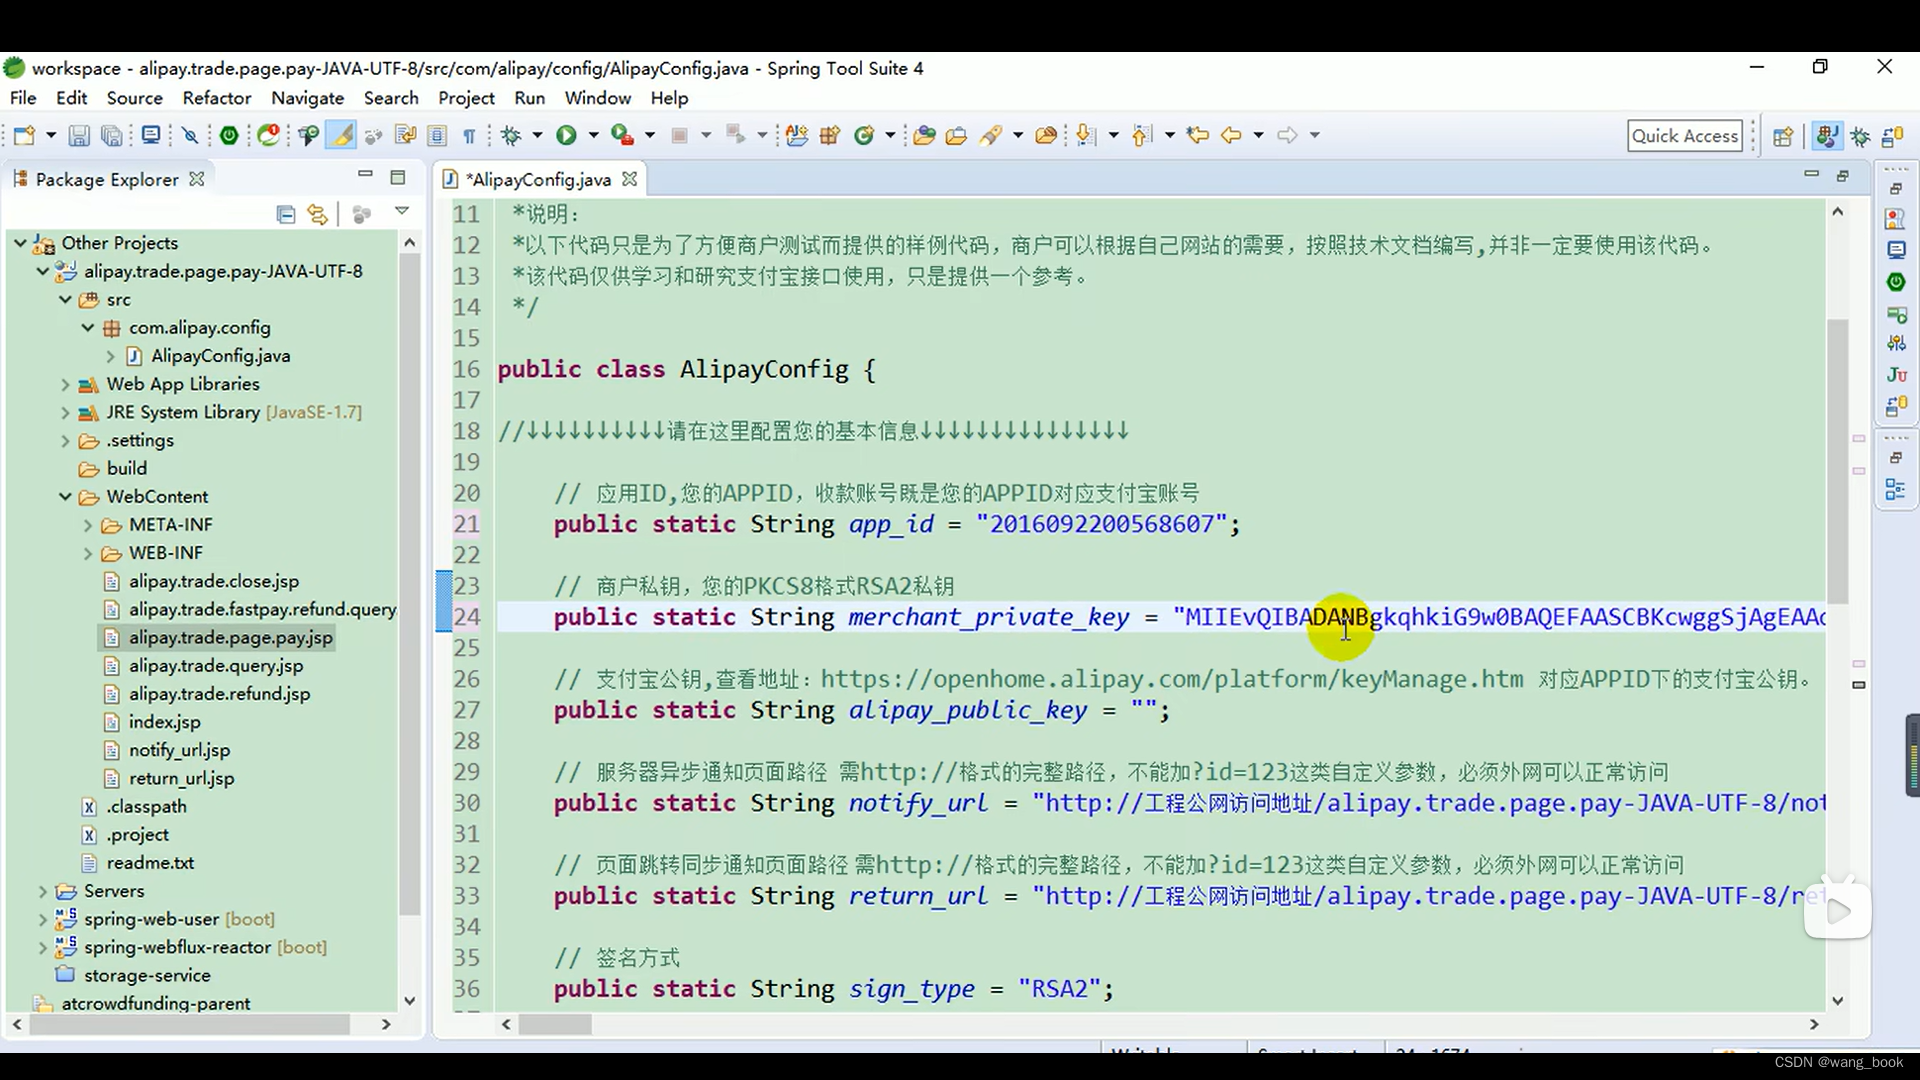Click the Open Type icon in the toolbar
The image size is (1920, 1080).
coord(924,135)
